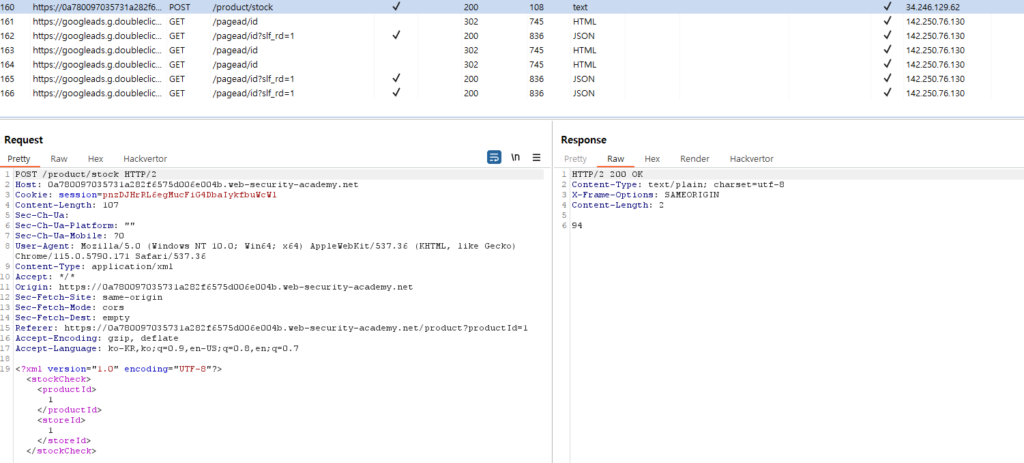Click the /product/stock URL cell

(242, 7)
